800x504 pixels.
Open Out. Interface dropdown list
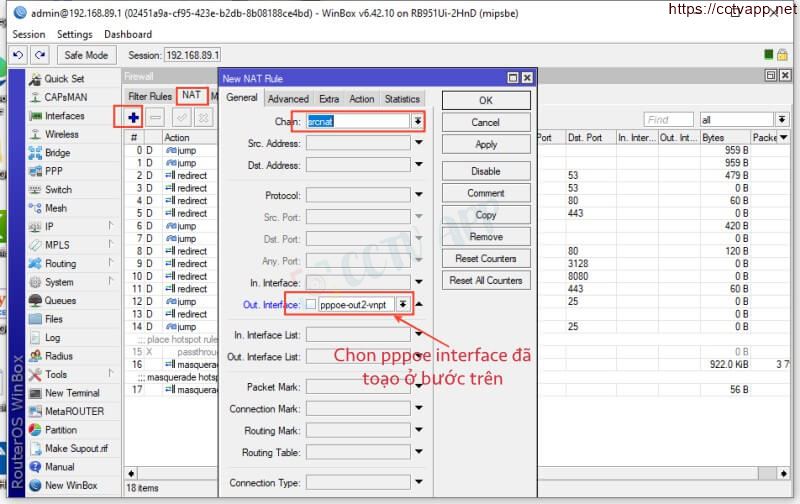[403, 304]
